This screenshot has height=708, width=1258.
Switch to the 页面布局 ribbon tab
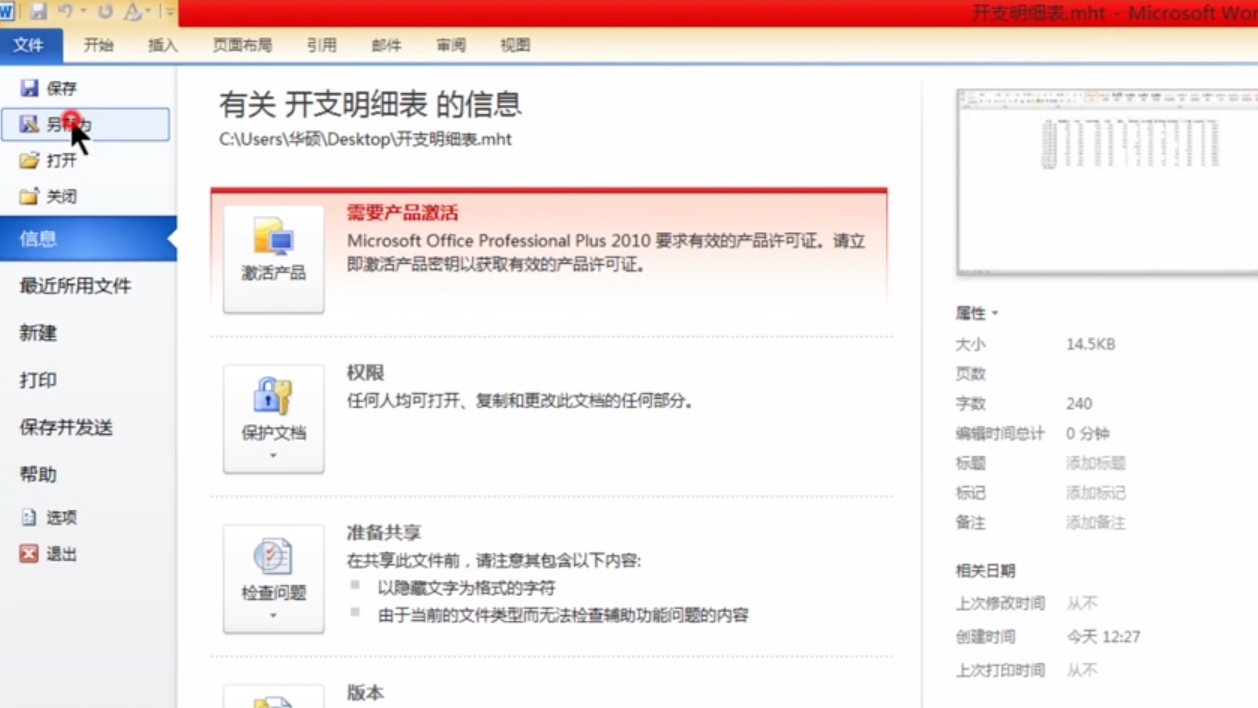click(x=242, y=45)
